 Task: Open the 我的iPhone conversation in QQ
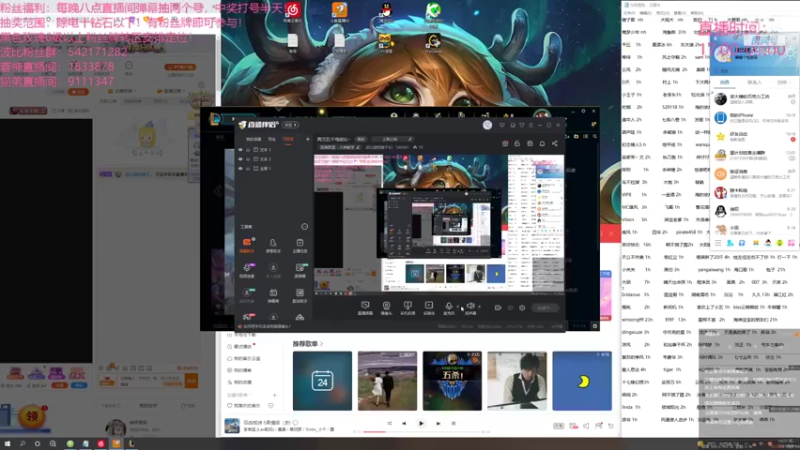(755, 118)
